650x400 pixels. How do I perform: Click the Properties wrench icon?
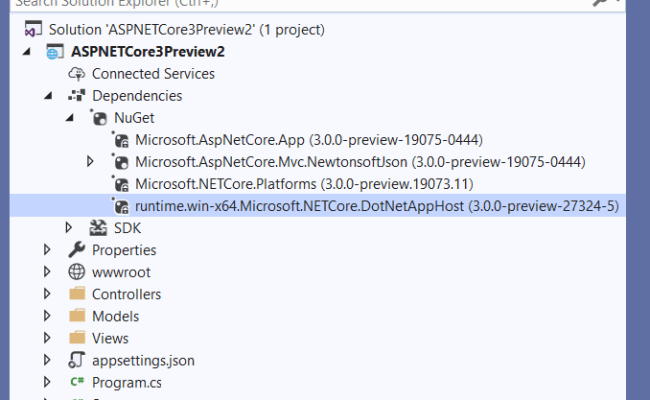coord(77,250)
